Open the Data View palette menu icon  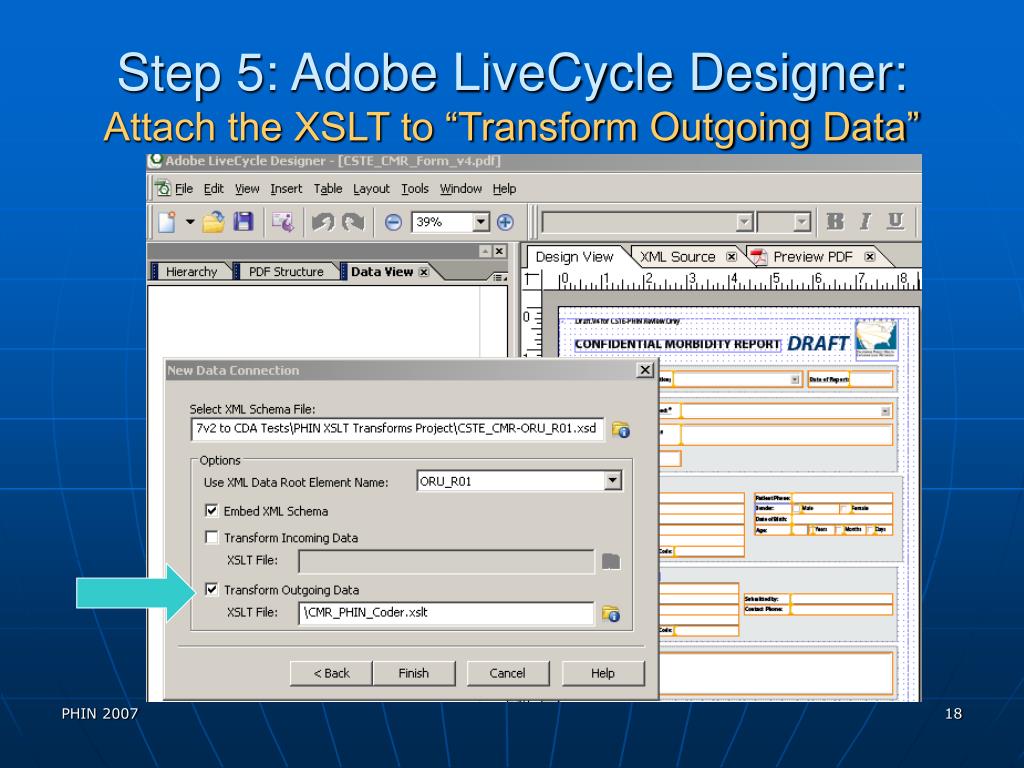(x=499, y=278)
